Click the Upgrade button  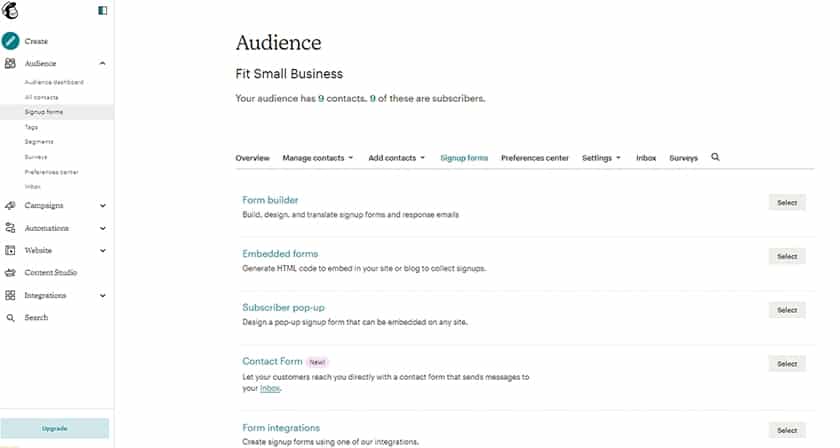click(x=55, y=429)
